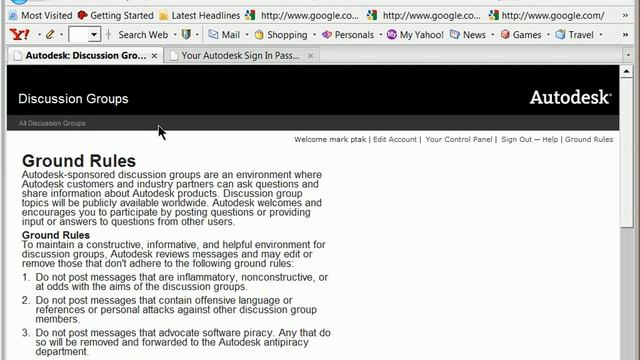Click the vertical scrollbar thumb
This screenshot has width=640, height=360.
[x=626, y=152]
